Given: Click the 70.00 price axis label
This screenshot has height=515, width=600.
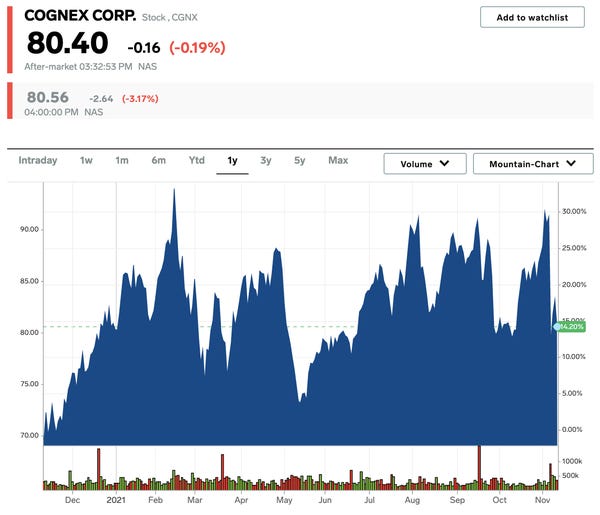Looking at the screenshot, I should pyautogui.click(x=29, y=435).
